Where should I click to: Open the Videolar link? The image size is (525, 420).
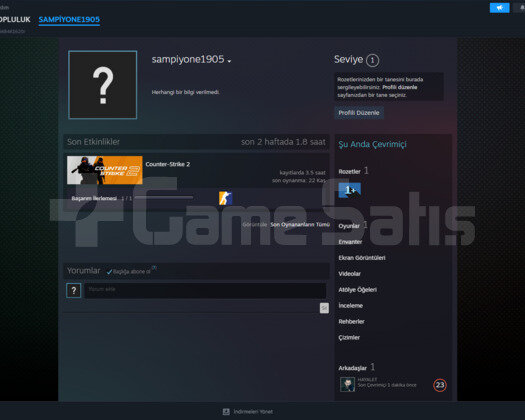(350, 274)
